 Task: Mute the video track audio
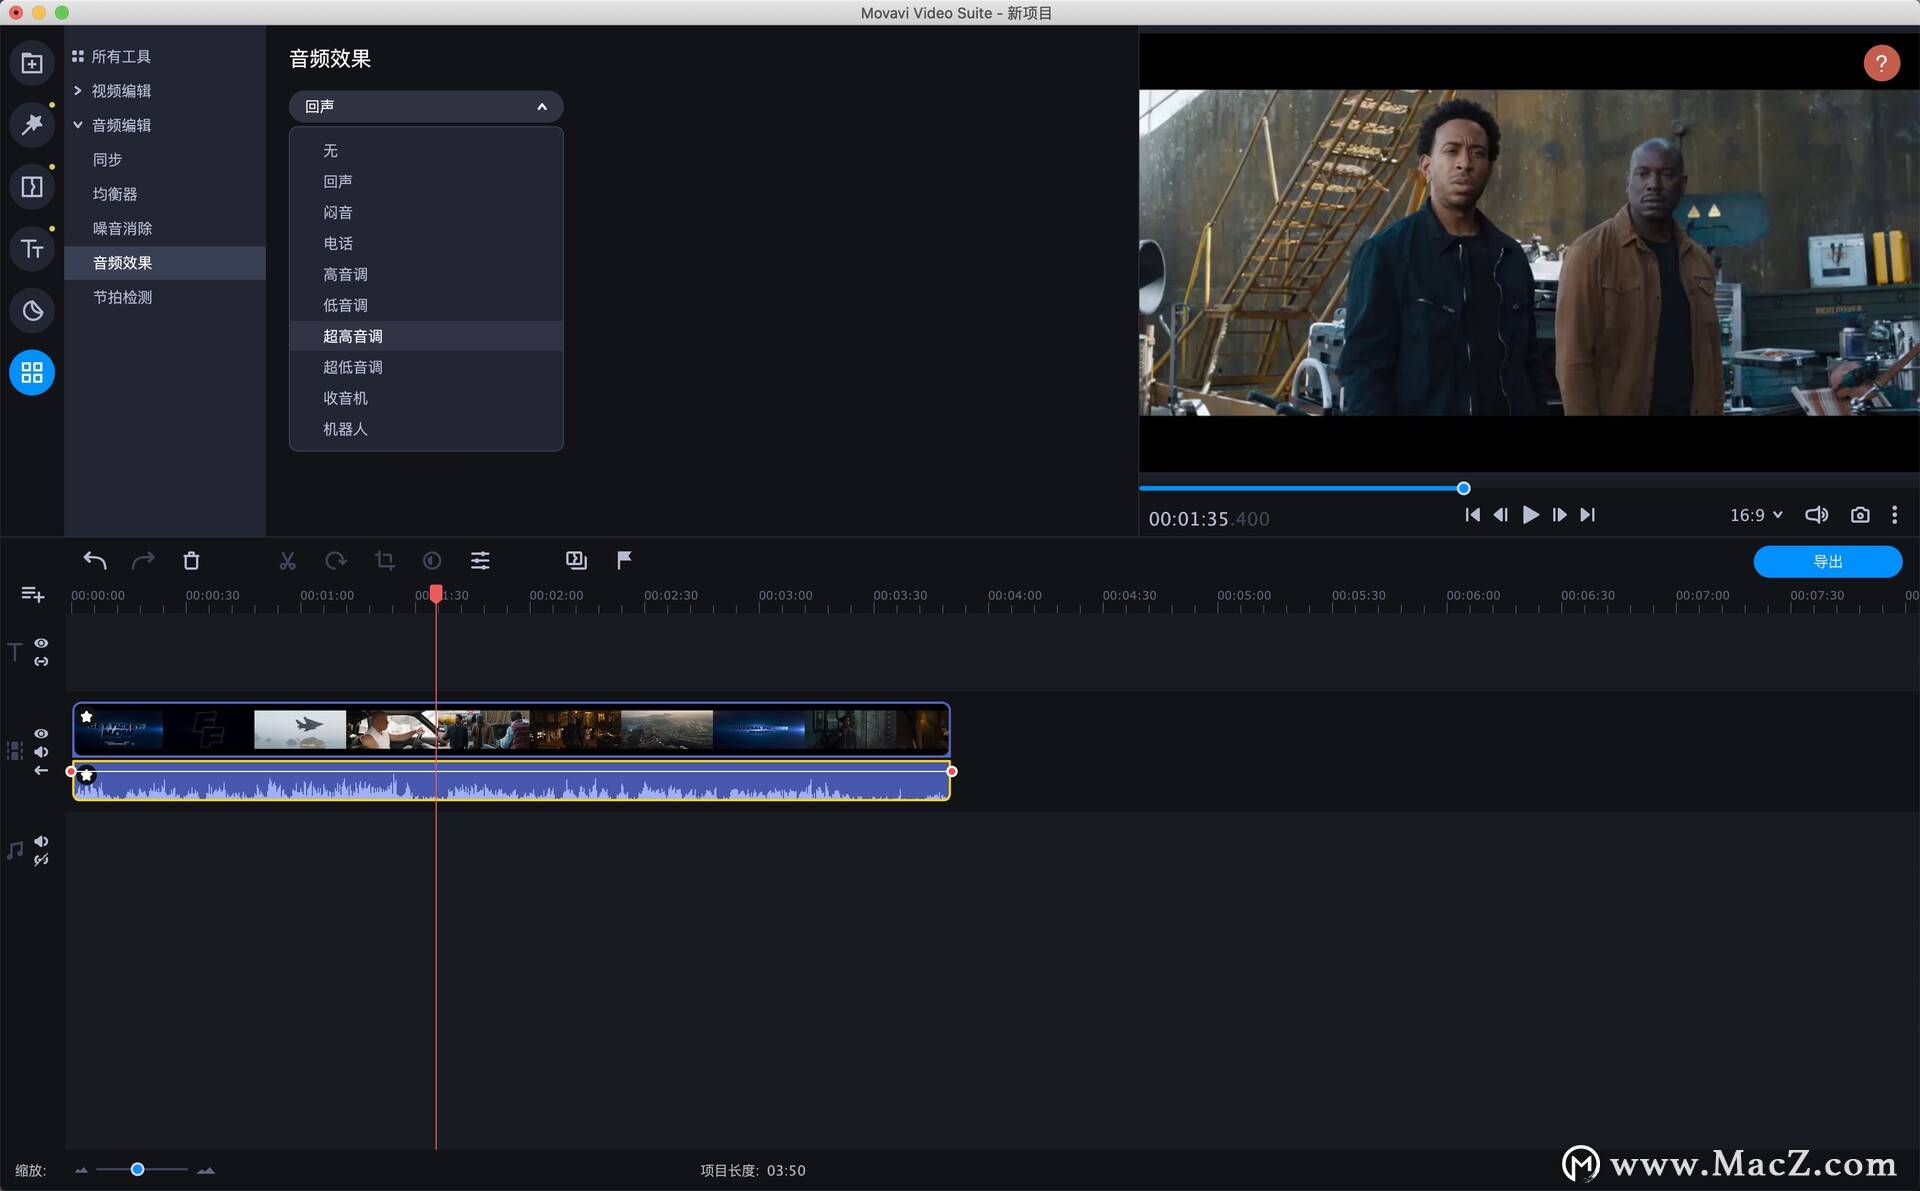[x=41, y=752]
